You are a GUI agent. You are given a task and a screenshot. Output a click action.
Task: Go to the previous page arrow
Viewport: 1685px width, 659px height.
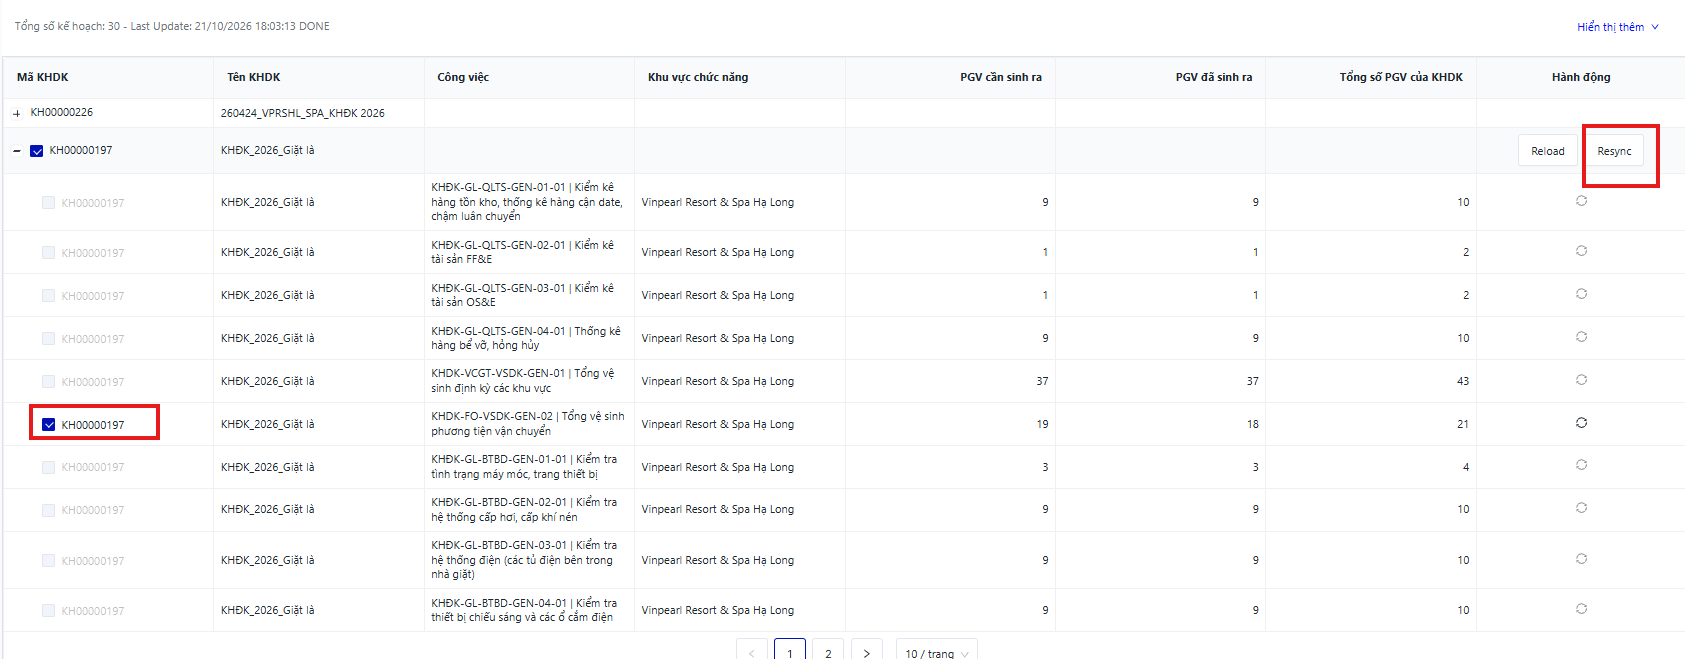pos(752,651)
